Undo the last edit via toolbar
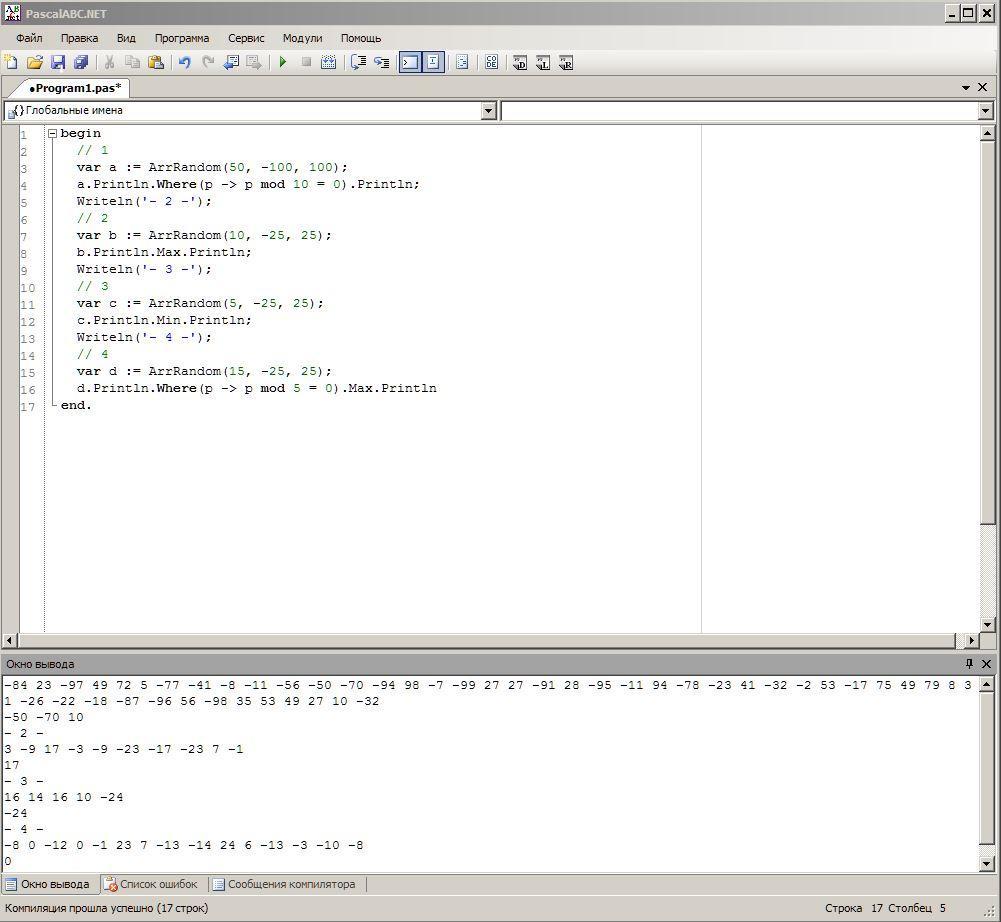 (x=185, y=62)
